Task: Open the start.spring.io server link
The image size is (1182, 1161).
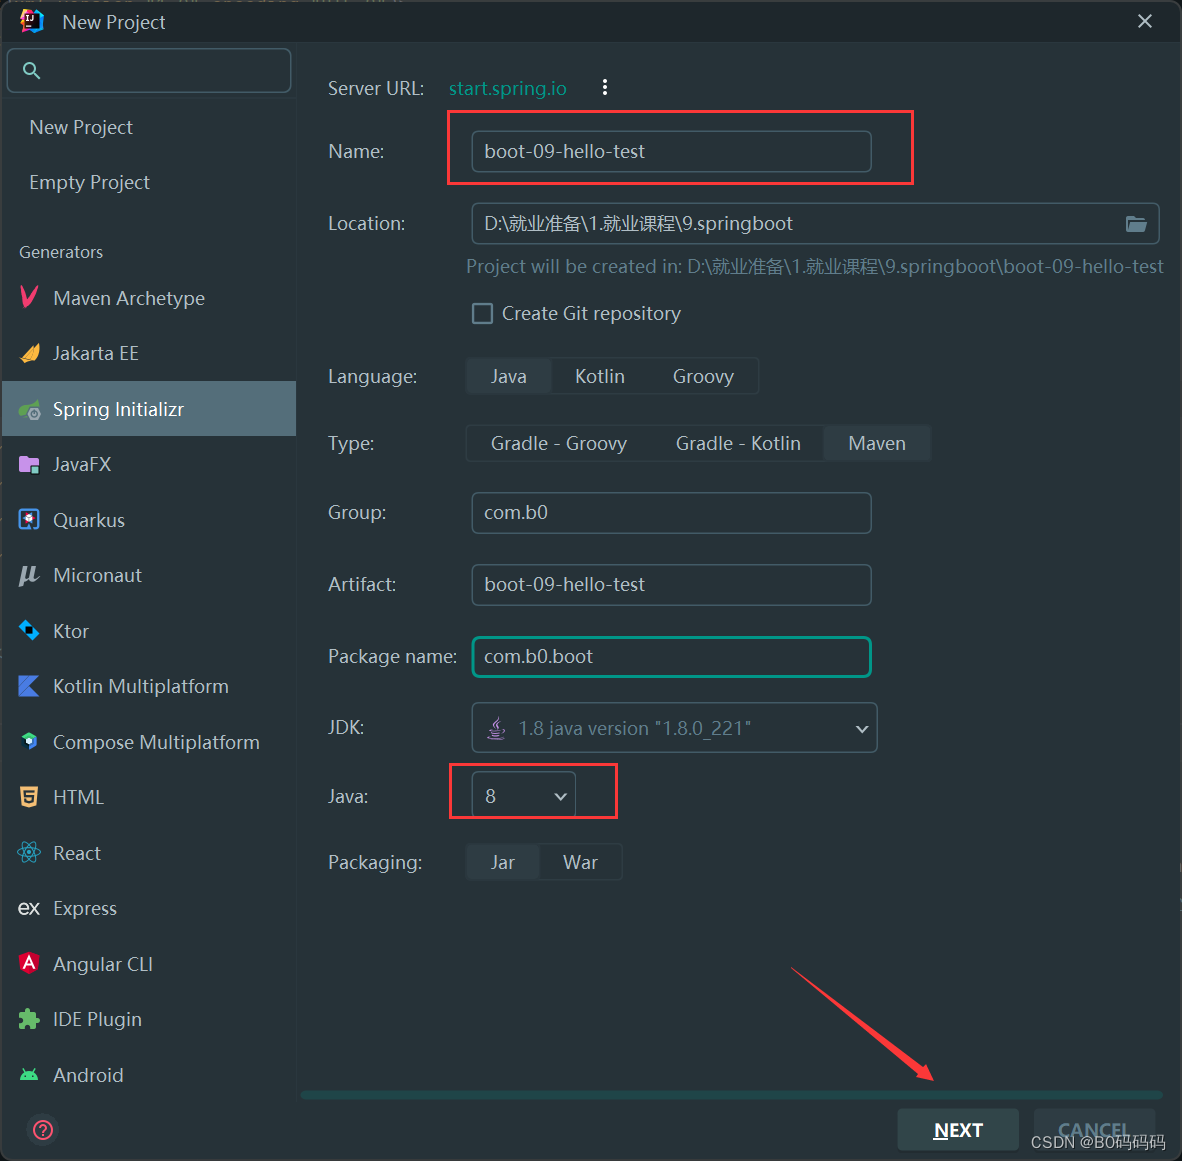Action: coord(507,88)
